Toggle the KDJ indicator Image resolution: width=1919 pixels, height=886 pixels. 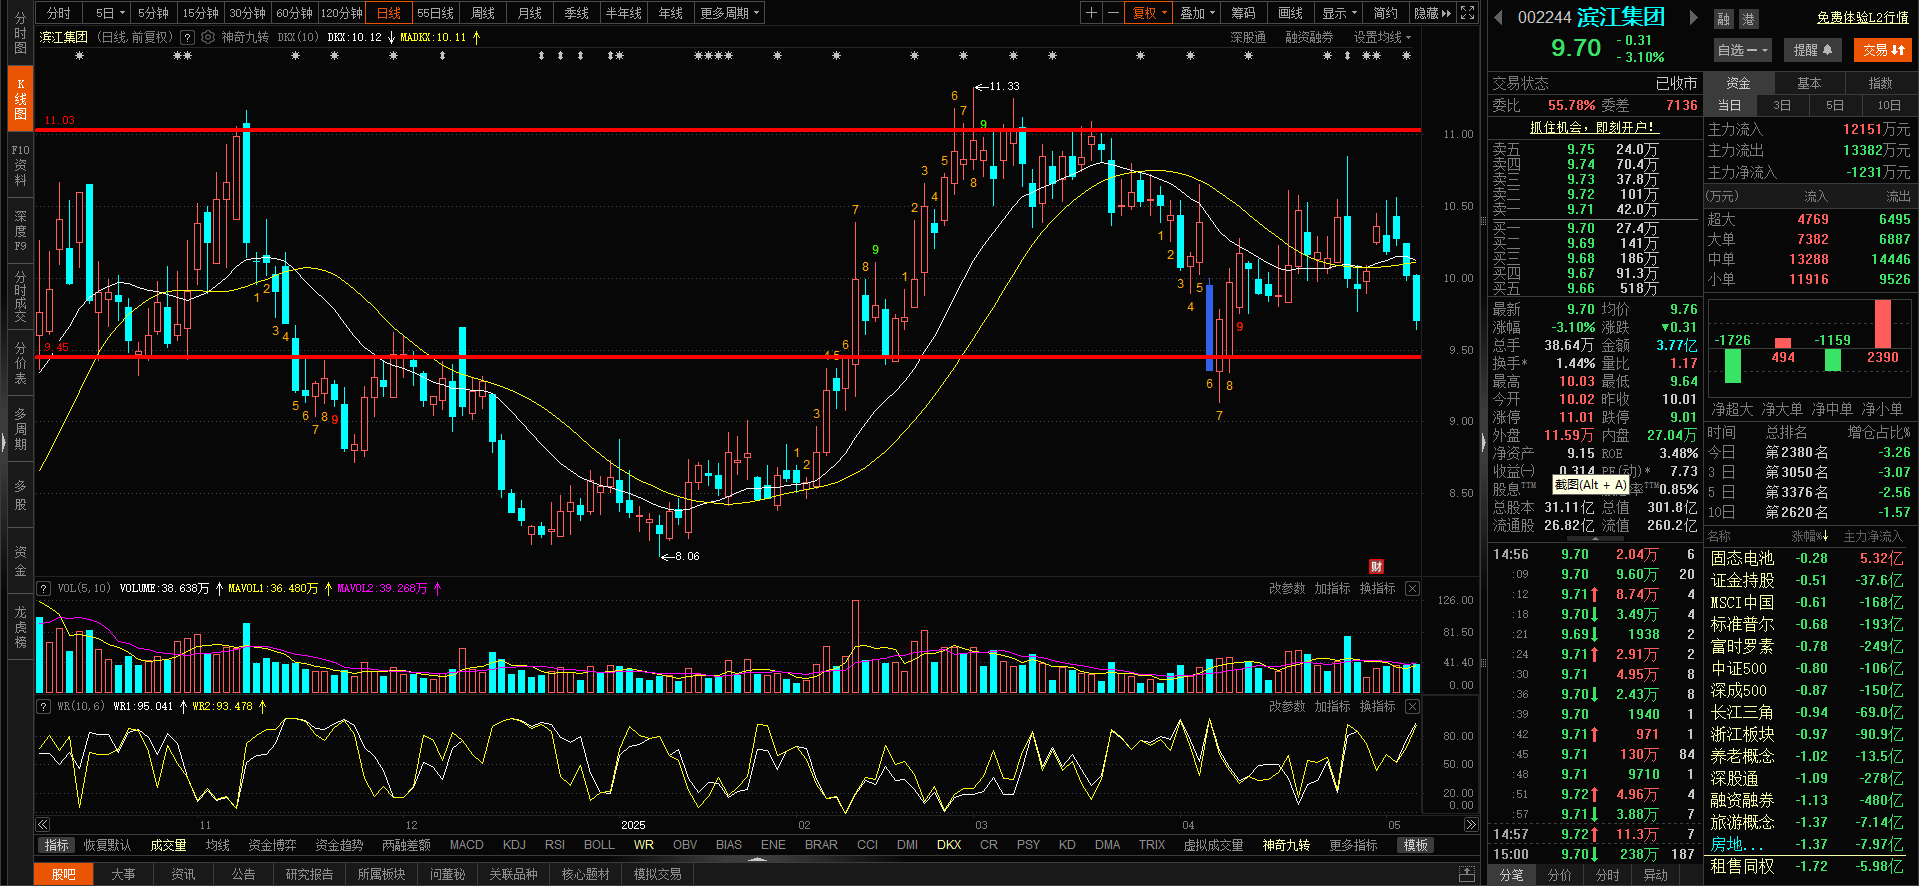coord(514,845)
